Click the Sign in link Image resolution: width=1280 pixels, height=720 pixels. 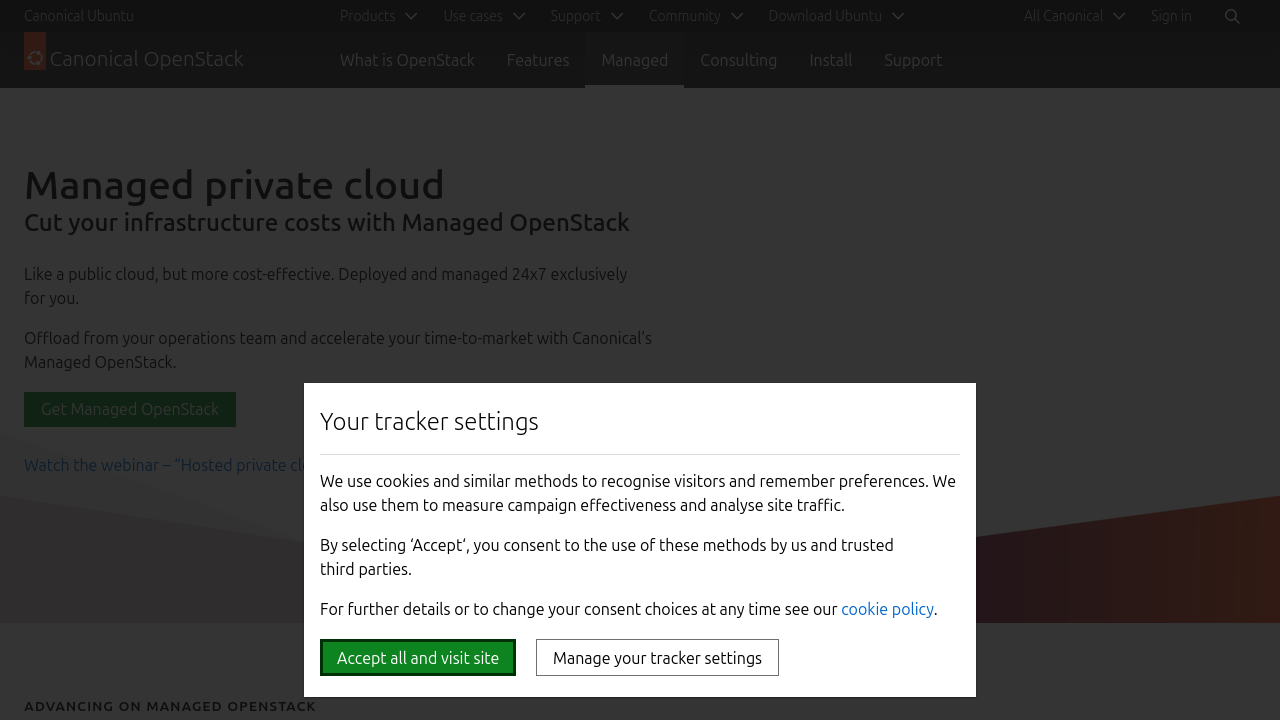tap(1171, 16)
